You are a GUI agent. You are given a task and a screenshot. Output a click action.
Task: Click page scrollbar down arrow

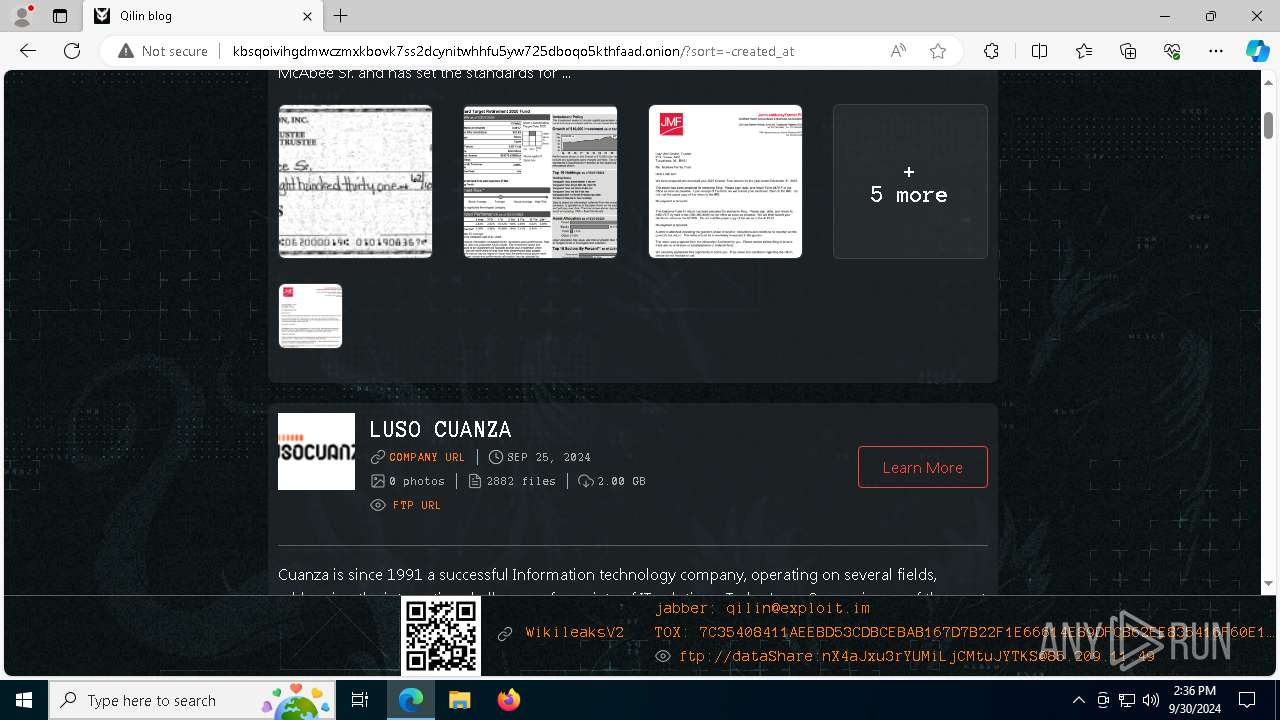point(1268,583)
